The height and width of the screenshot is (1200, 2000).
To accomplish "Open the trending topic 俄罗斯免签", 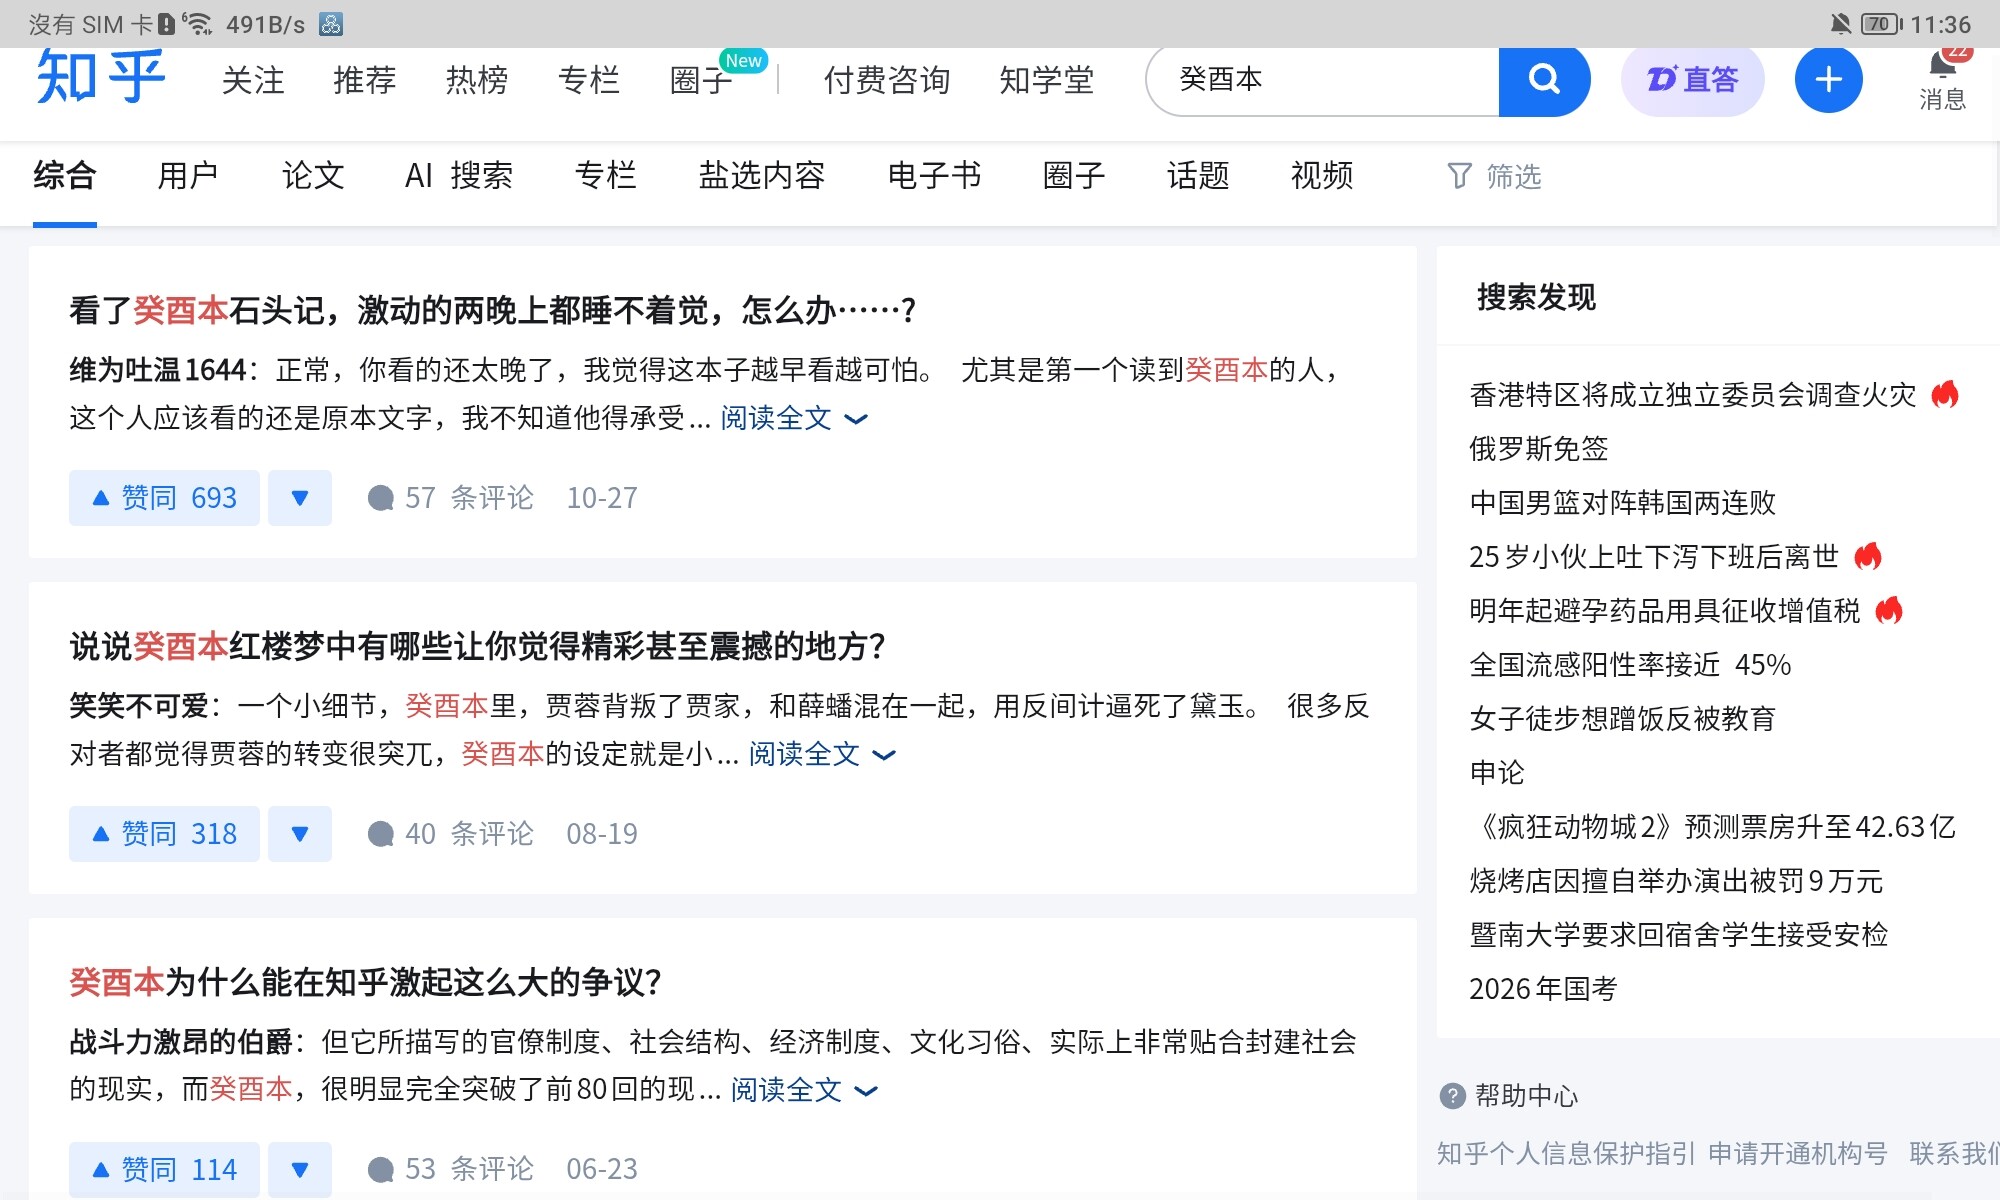I will click(1538, 449).
